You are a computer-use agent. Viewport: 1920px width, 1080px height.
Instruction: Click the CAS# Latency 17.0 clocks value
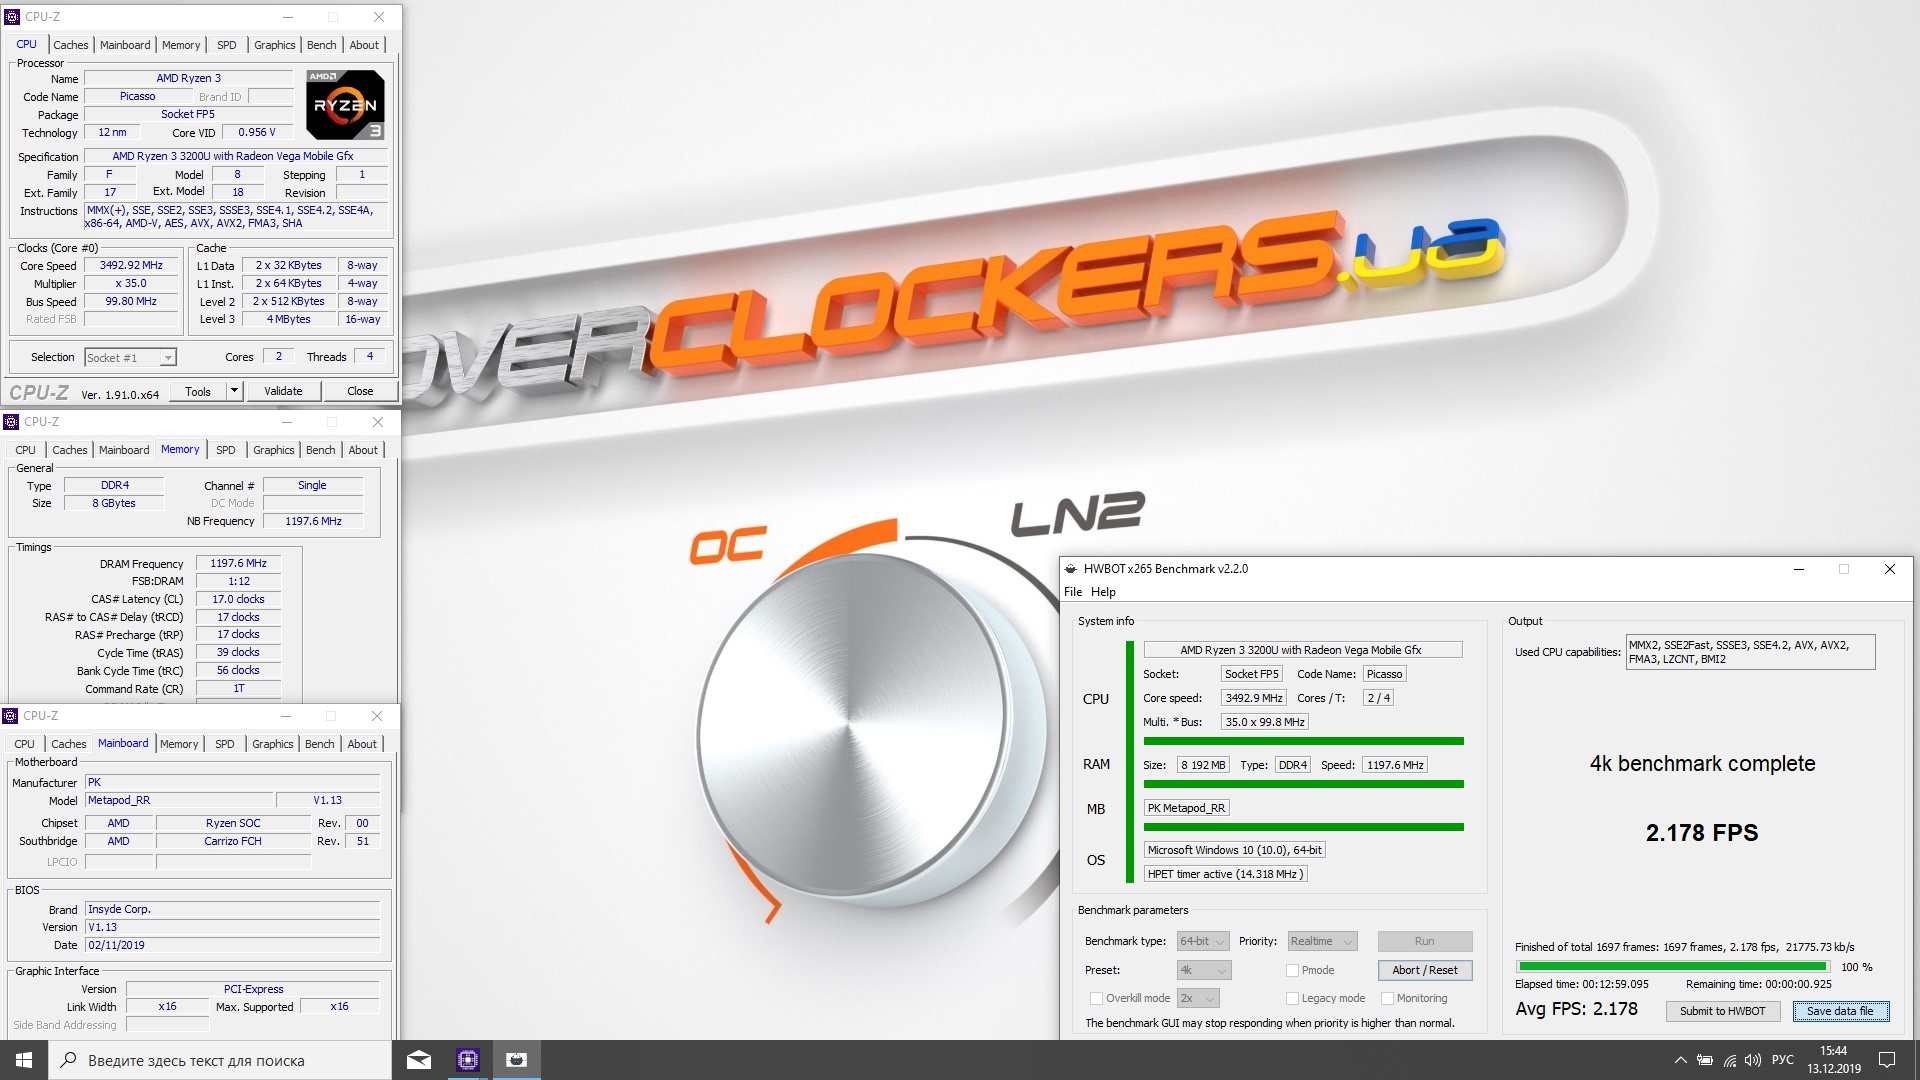[238, 600]
